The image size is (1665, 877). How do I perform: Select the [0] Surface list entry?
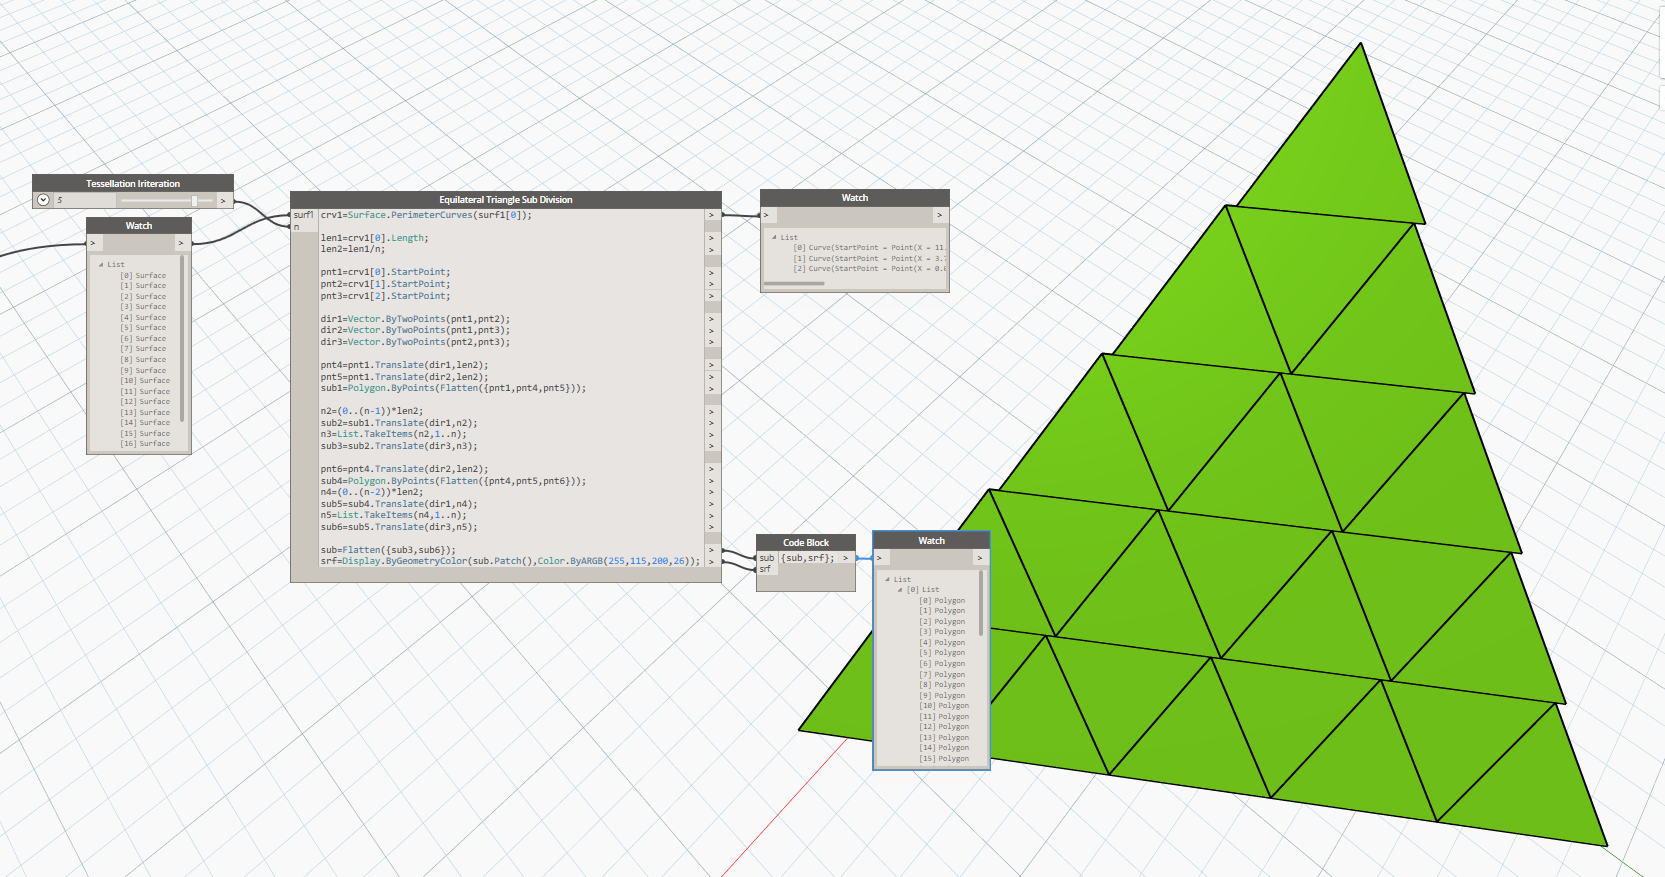pyautogui.click(x=143, y=275)
